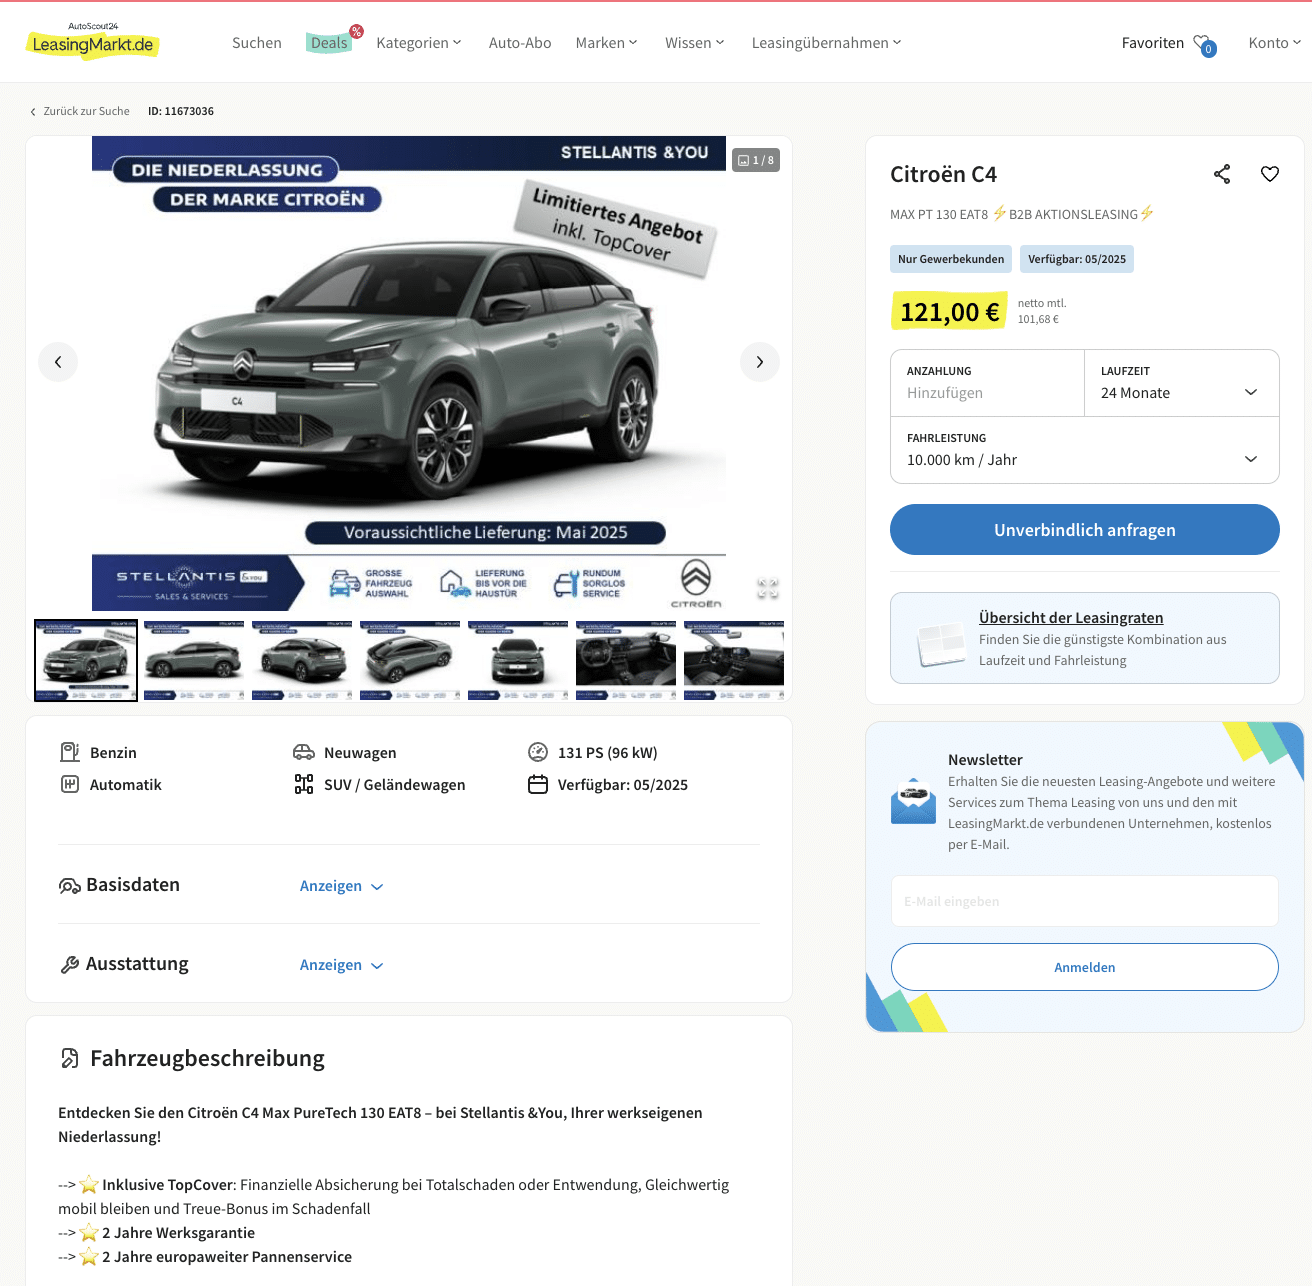The image size is (1312, 1286).
Task: Click the main Citroën C4 image
Action: [x=409, y=373]
